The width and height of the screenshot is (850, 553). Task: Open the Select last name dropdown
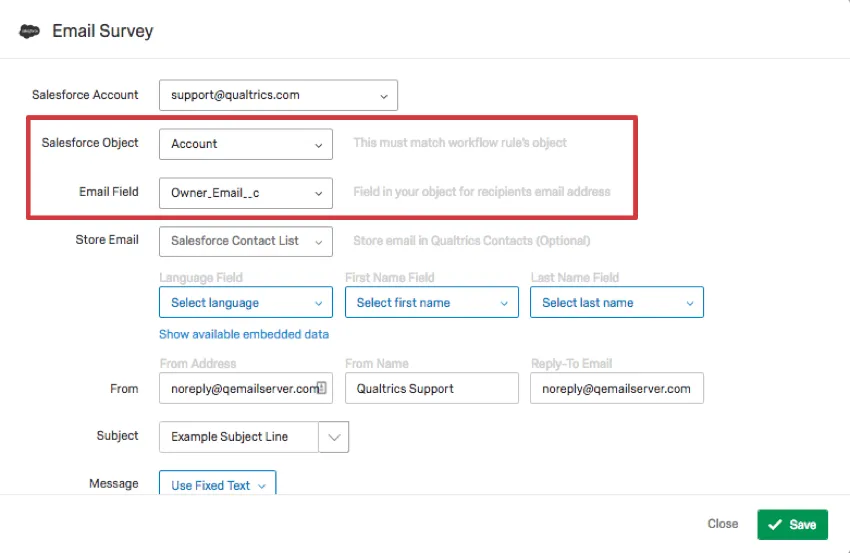pos(616,303)
